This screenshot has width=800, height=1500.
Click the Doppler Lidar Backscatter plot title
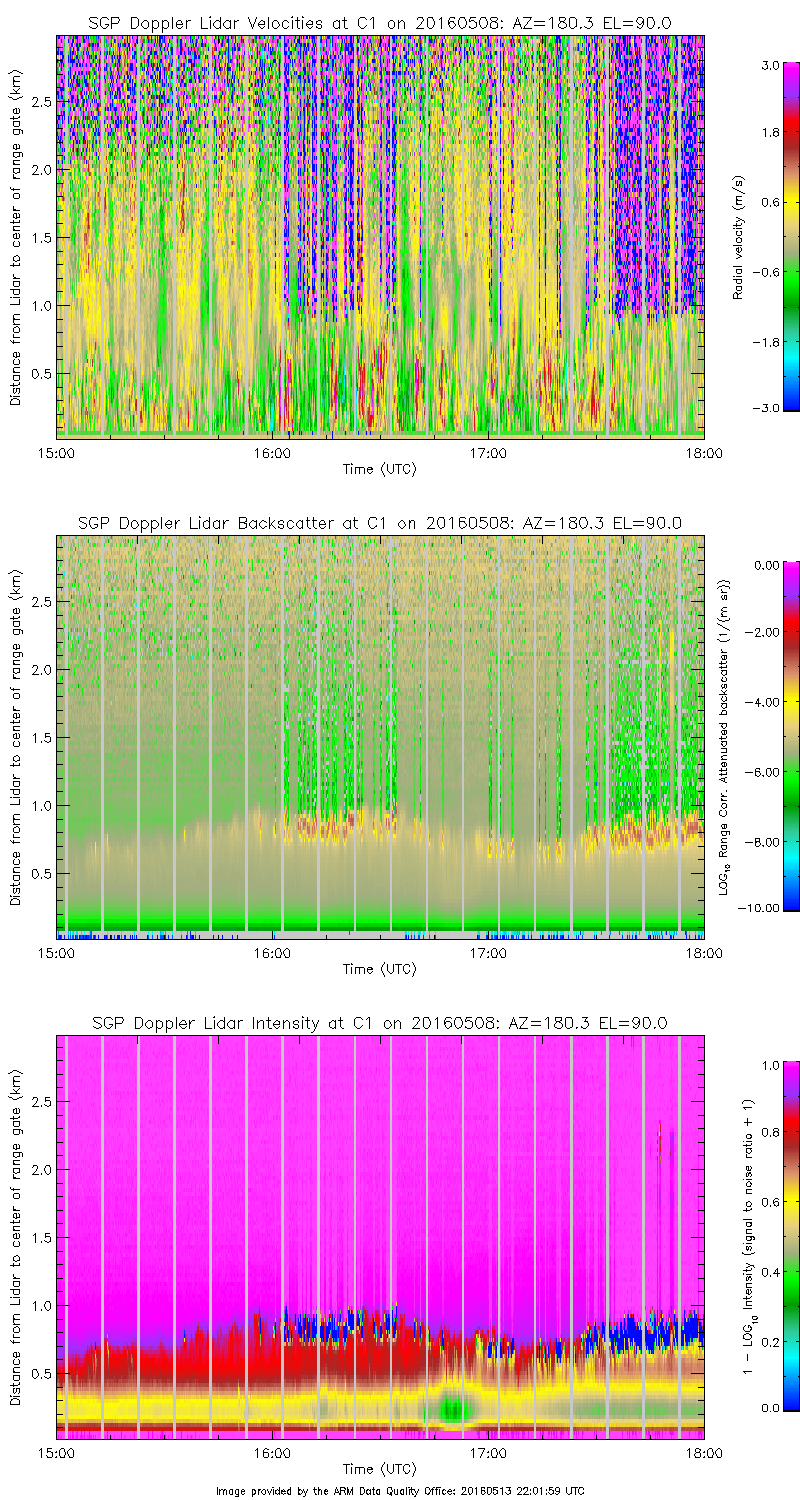click(x=379, y=523)
